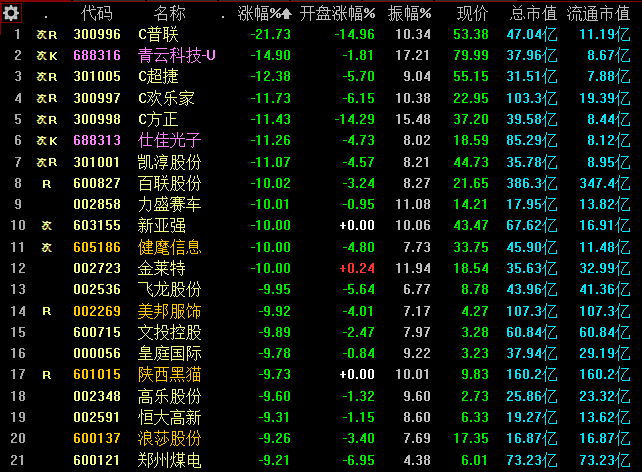642x472 pixels.
Task: Select stock name 皇庭国际
Action: pos(170,353)
